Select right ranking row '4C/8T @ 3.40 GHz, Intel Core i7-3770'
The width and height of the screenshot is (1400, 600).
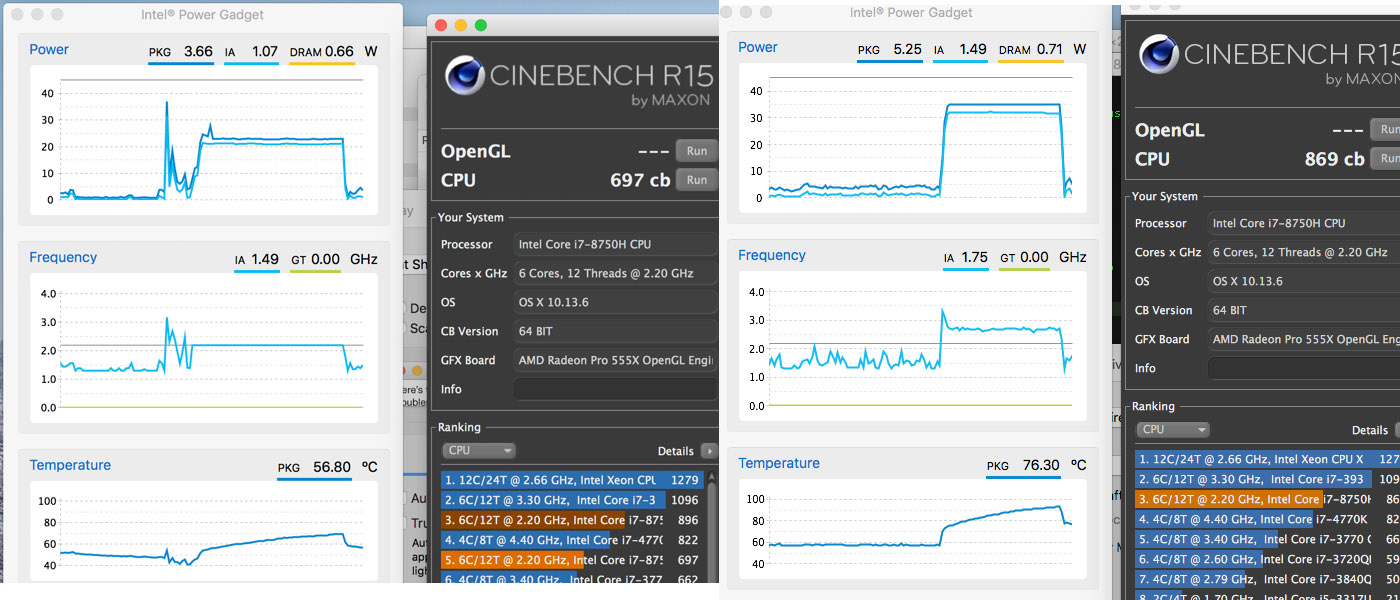(x=1268, y=539)
